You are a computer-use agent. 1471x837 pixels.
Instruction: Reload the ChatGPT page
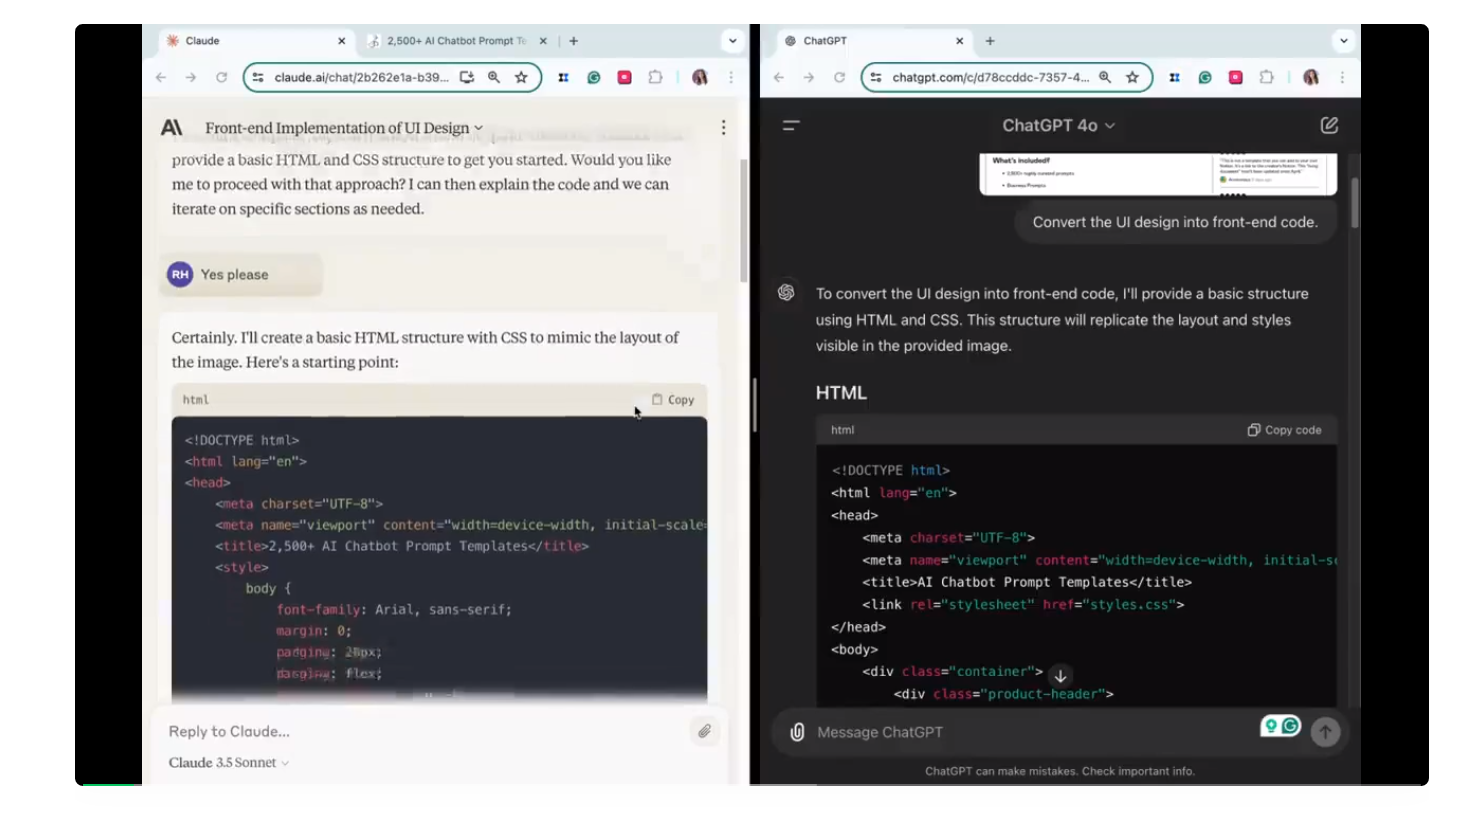pos(839,77)
